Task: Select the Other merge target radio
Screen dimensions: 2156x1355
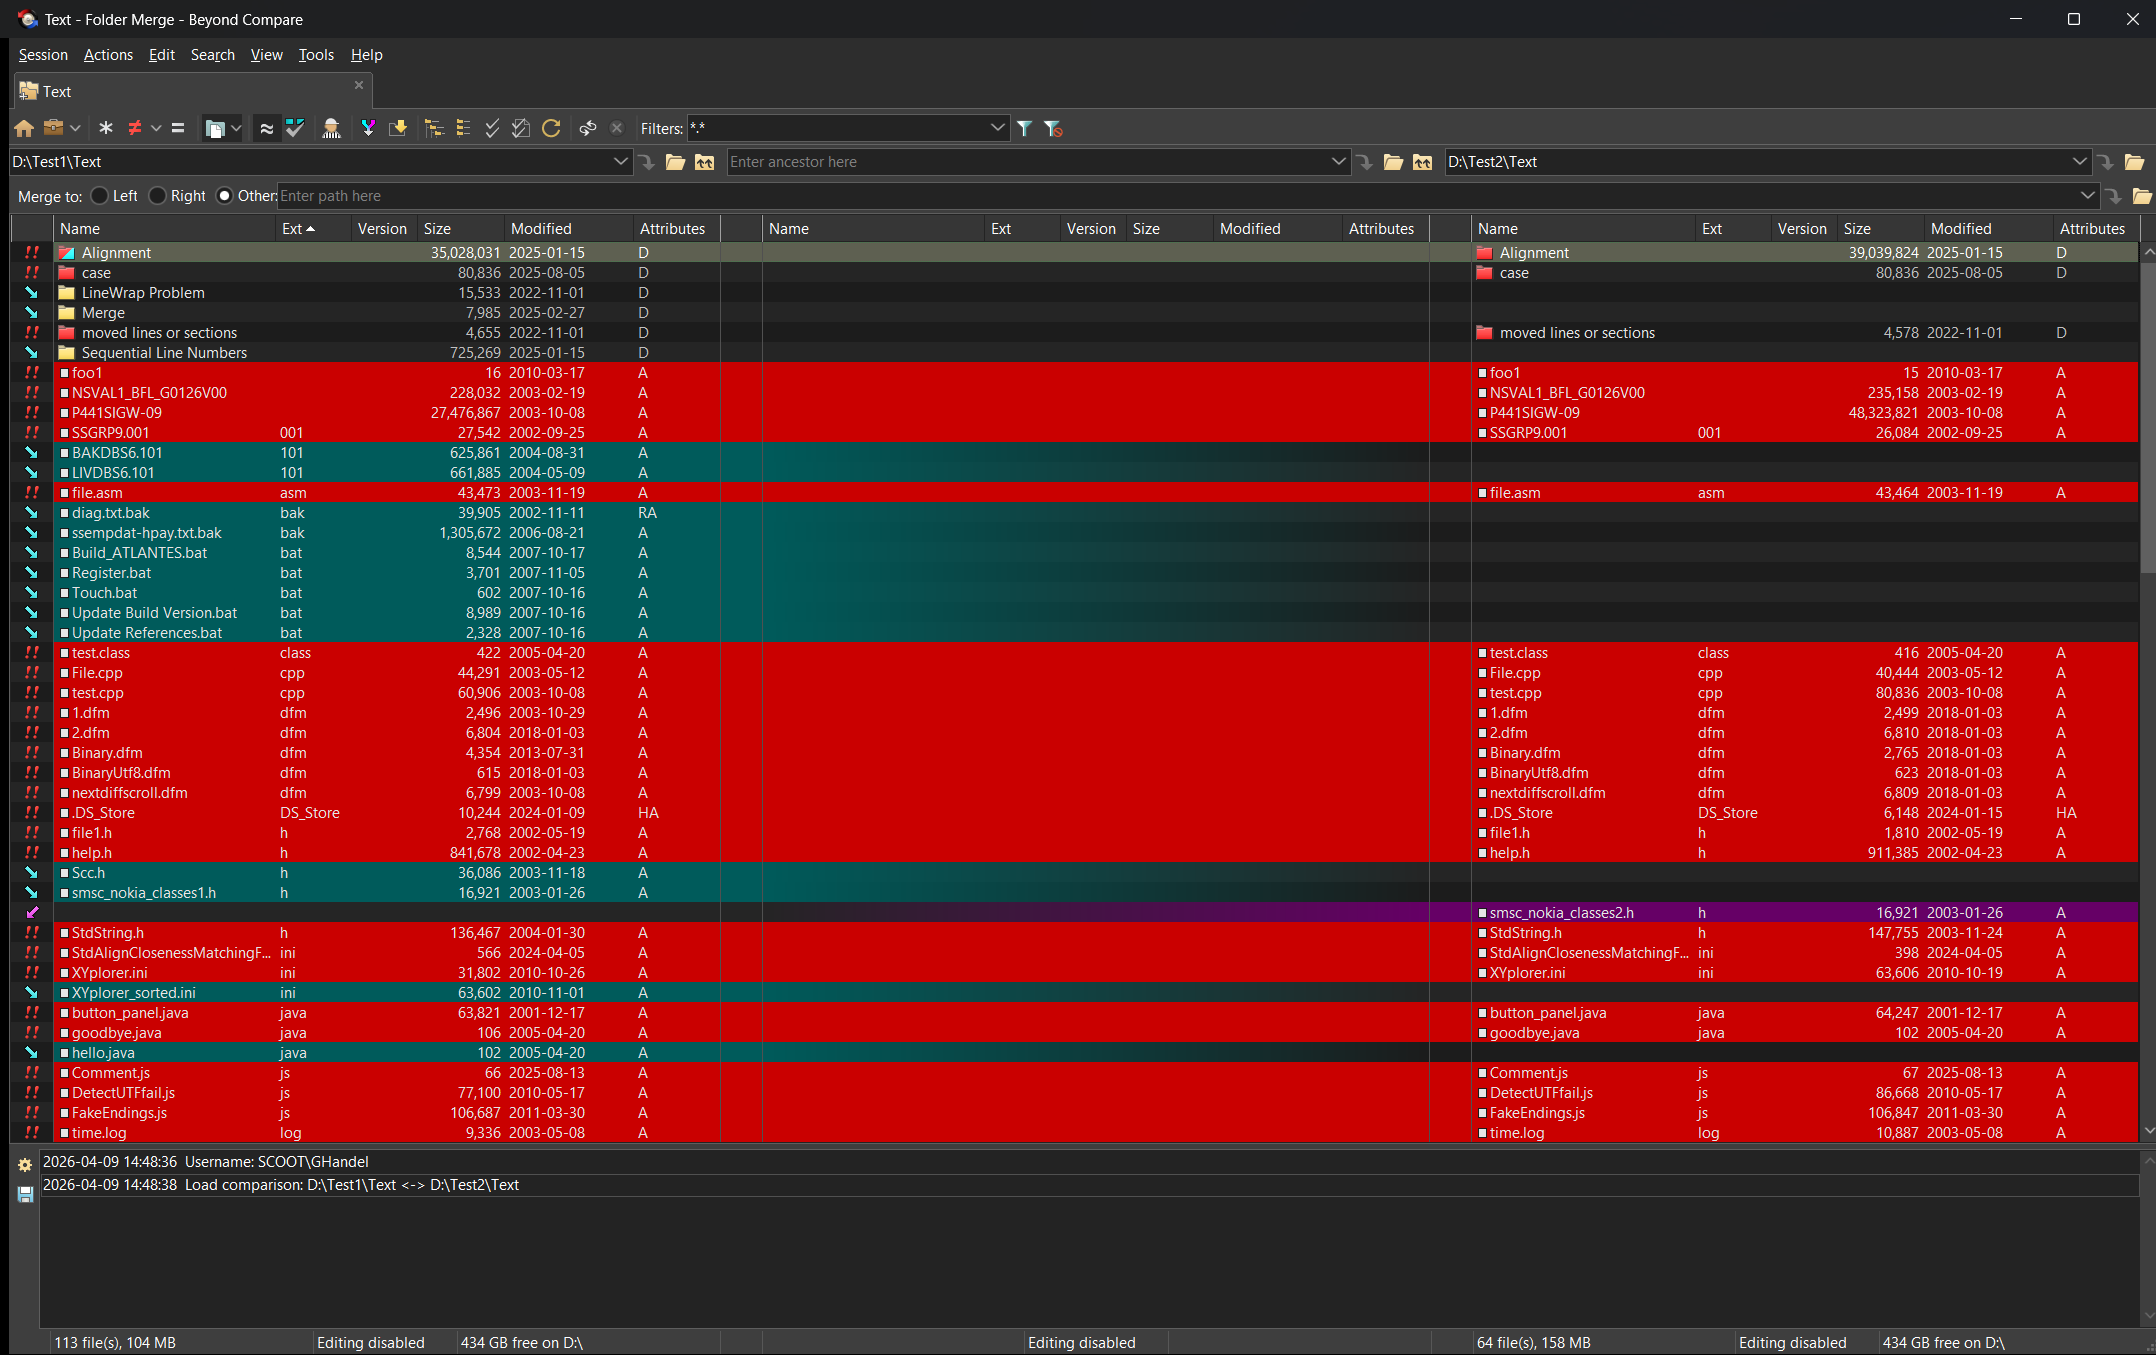Action: (x=224, y=196)
